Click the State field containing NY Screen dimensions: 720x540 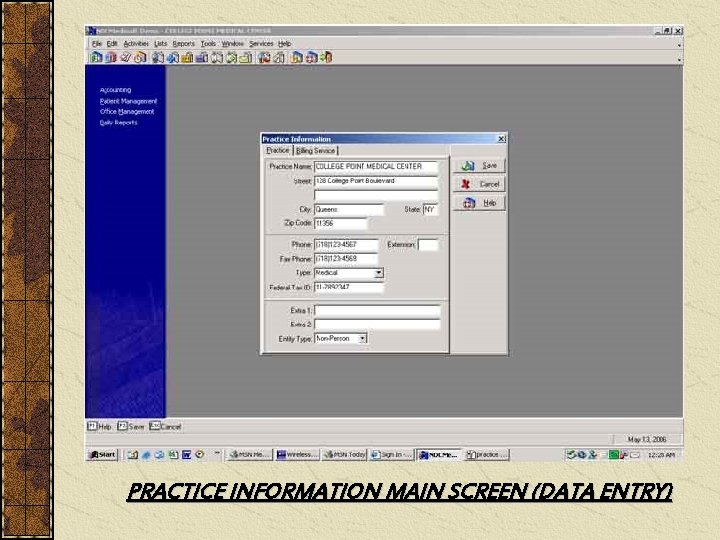click(430, 210)
